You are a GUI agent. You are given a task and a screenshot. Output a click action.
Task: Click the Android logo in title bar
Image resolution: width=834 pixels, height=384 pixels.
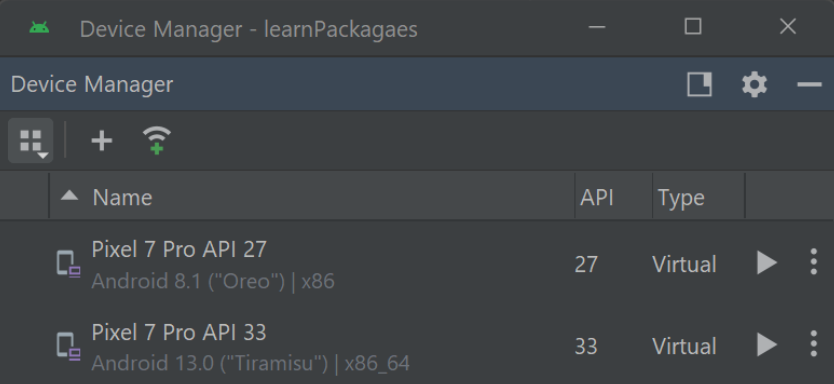click(39, 28)
